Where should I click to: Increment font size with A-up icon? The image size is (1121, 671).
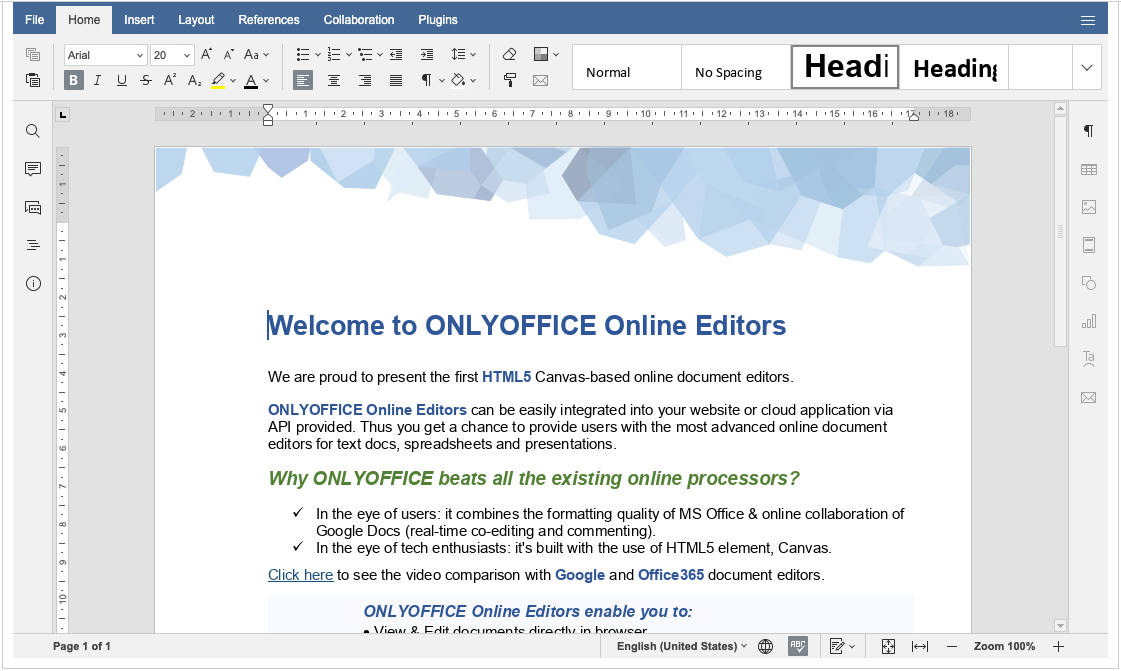click(206, 54)
